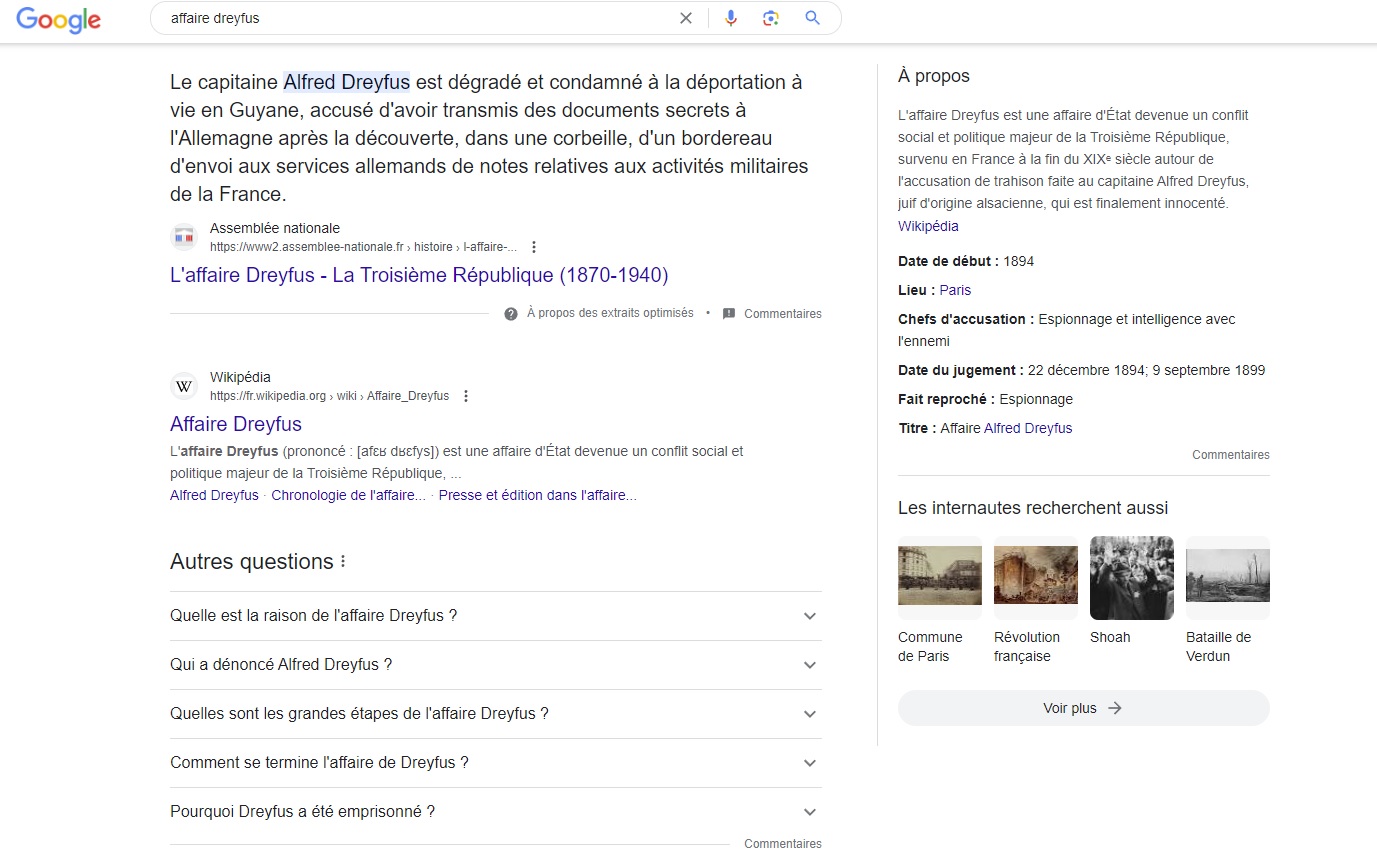Image resolution: width=1377 pixels, height=861 pixels.
Task: Expand 'Pourquoi Dreyfus a été emprisonné ?'
Action: coord(496,812)
